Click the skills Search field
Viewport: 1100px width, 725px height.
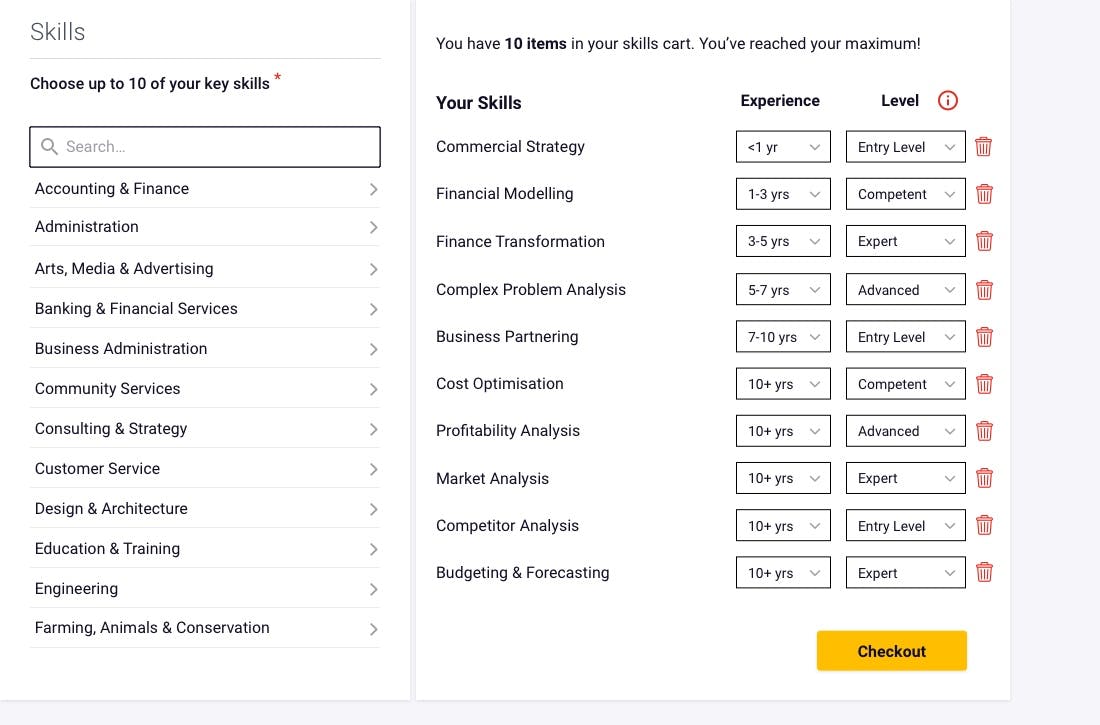click(205, 147)
